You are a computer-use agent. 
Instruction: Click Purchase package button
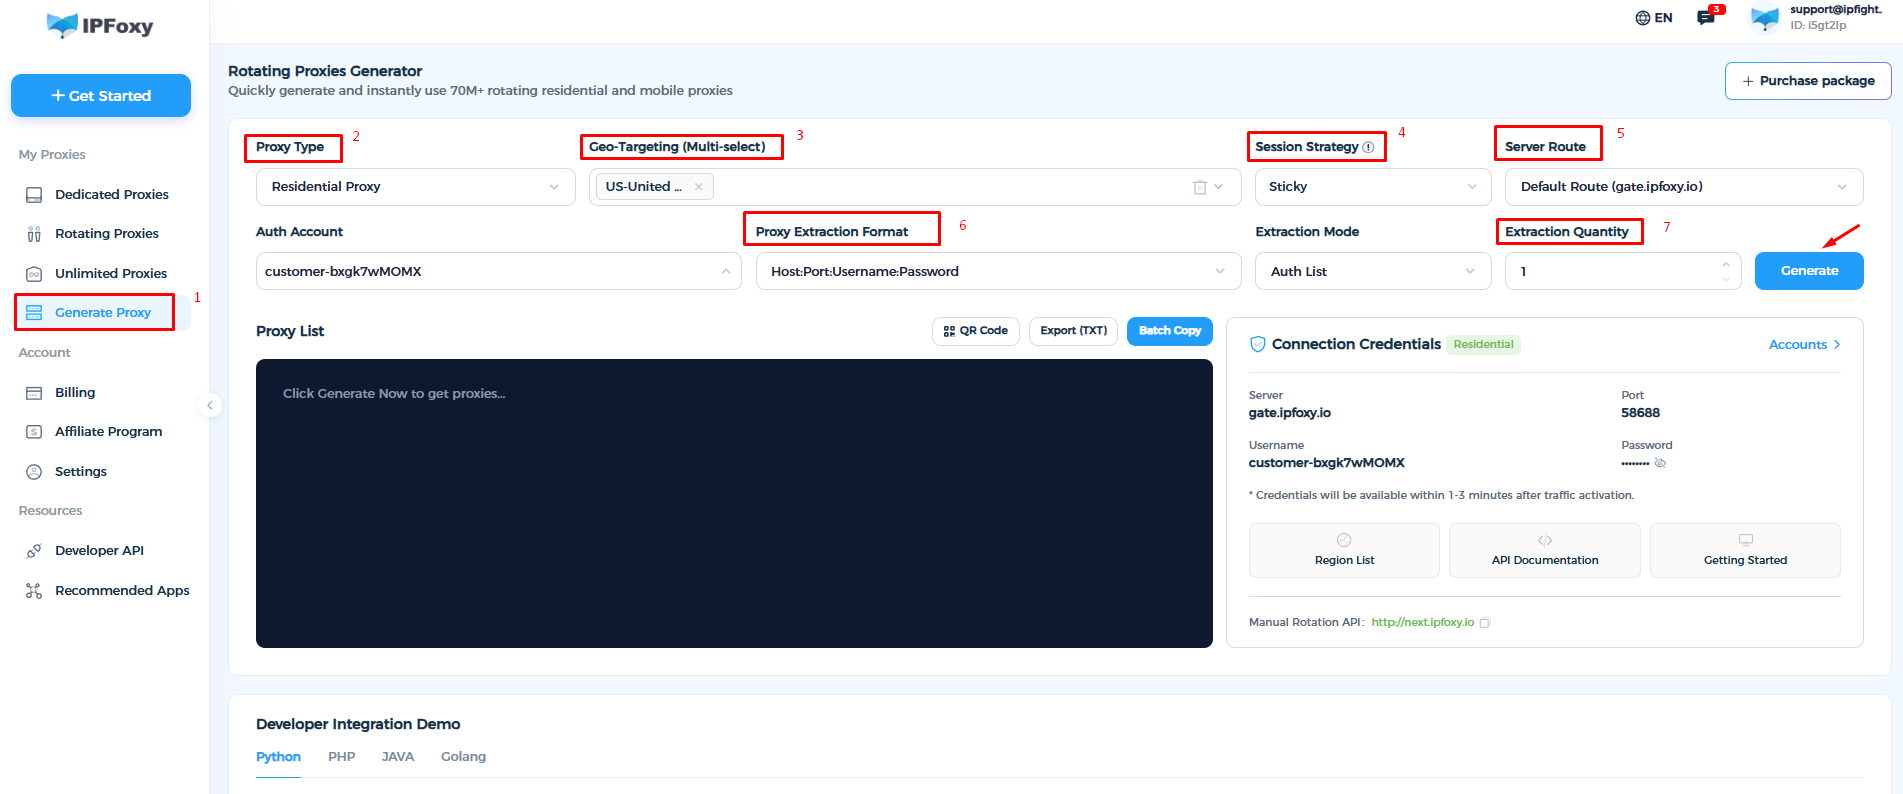click(1808, 81)
